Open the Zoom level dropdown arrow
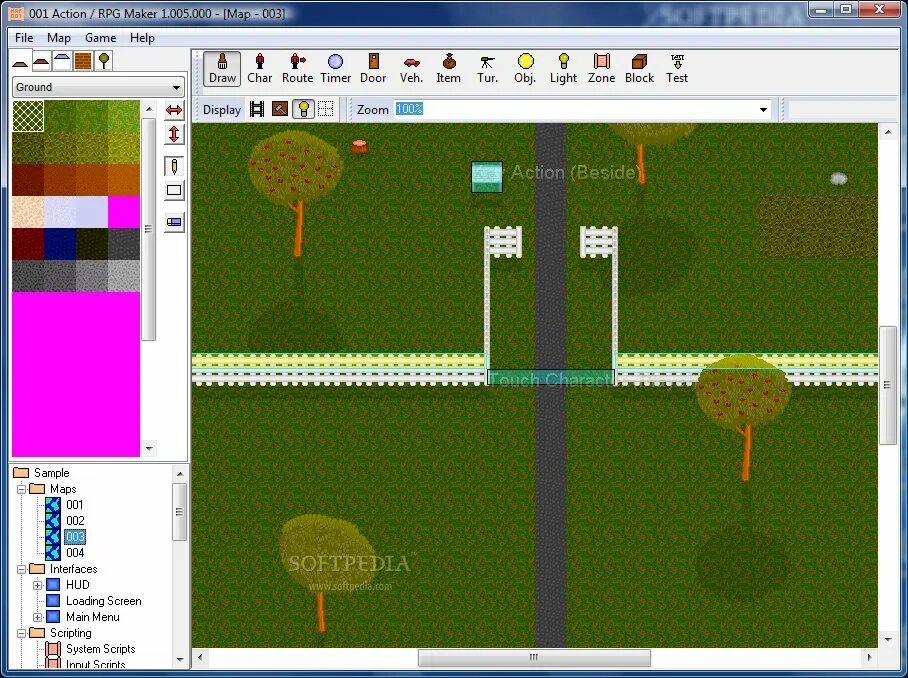Screen dimensions: 908x678 tap(763, 109)
